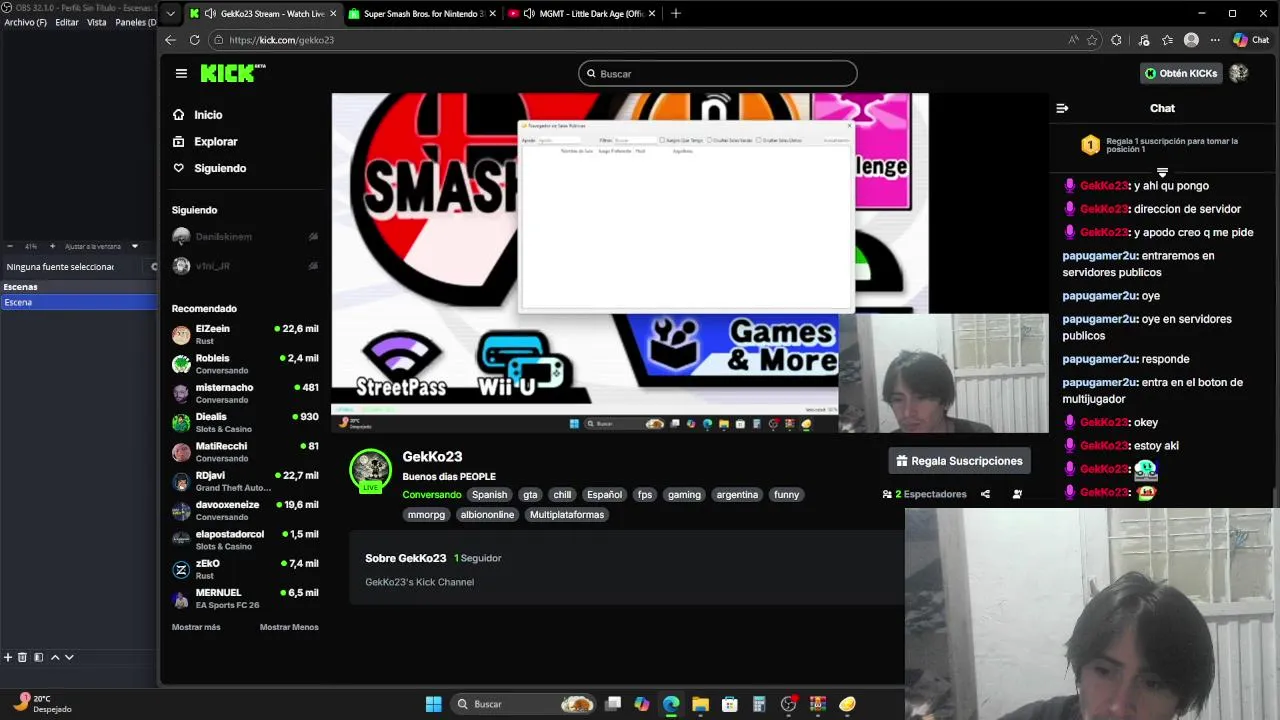The height and width of the screenshot is (720, 1280).
Task: Open the OBS Vista menu
Action: [x=97, y=22]
